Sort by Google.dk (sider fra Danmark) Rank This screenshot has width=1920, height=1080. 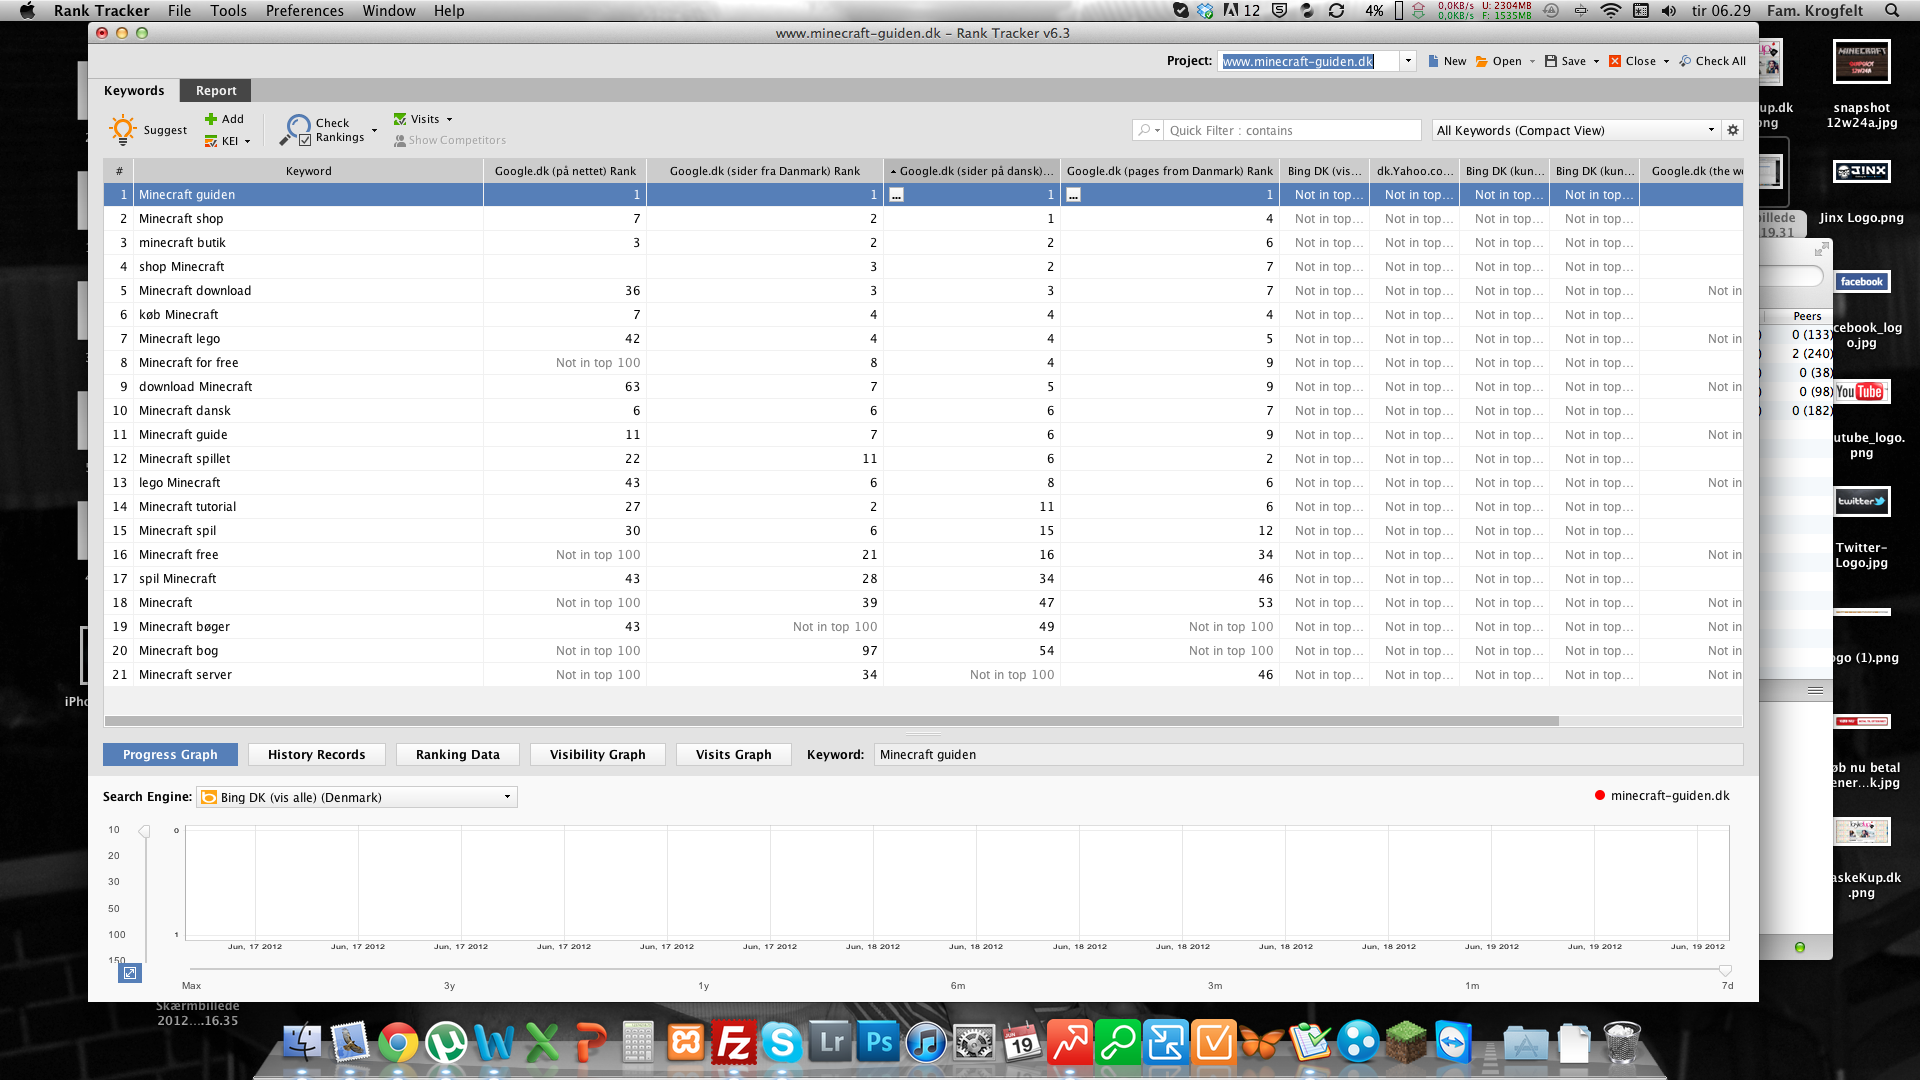click(x=764, y=171)
